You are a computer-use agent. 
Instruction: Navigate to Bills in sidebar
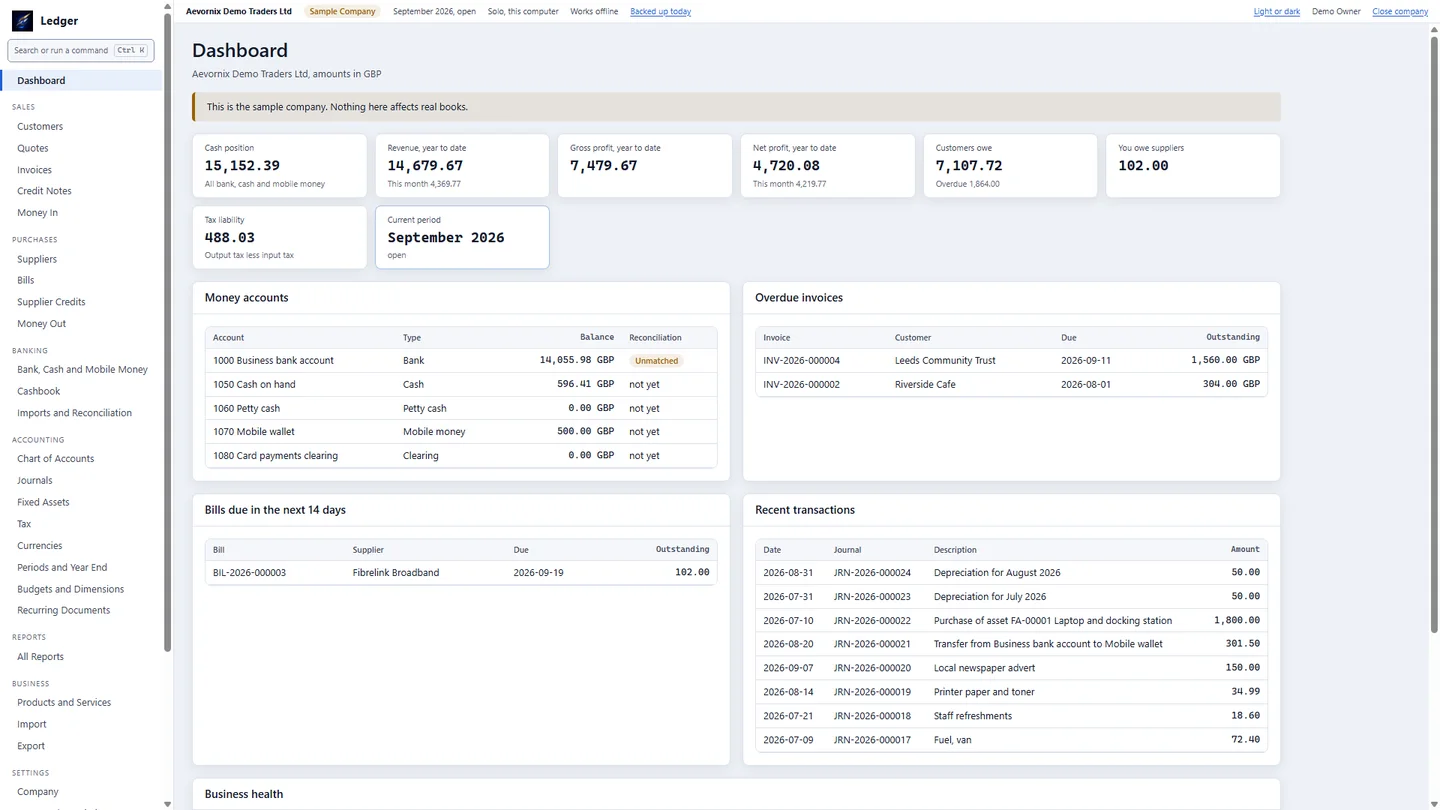pos(26,280)
